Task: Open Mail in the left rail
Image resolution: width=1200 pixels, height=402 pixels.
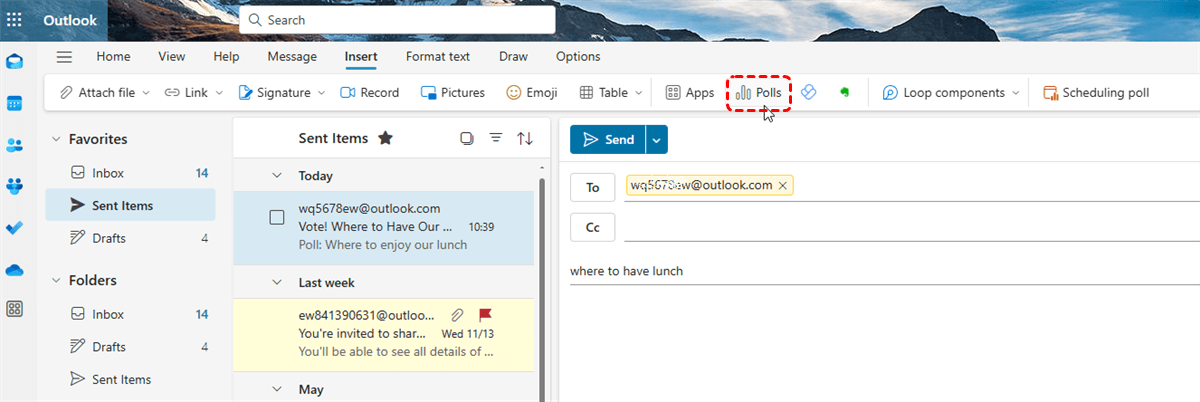Action: tap(15, 62)
